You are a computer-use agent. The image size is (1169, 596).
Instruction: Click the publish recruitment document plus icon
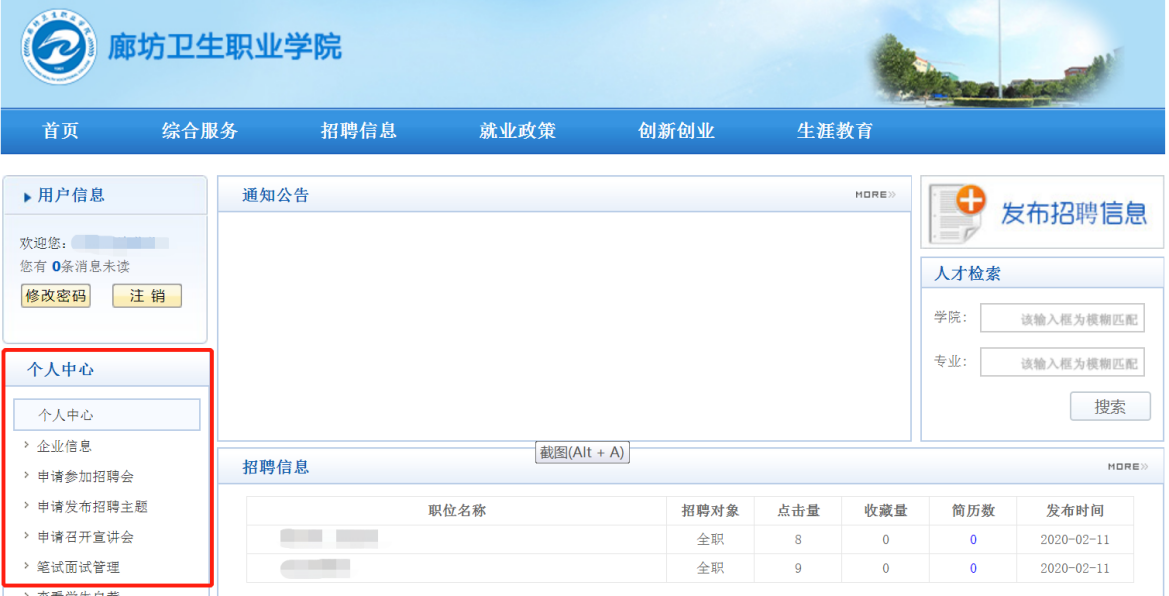[957, 212]
